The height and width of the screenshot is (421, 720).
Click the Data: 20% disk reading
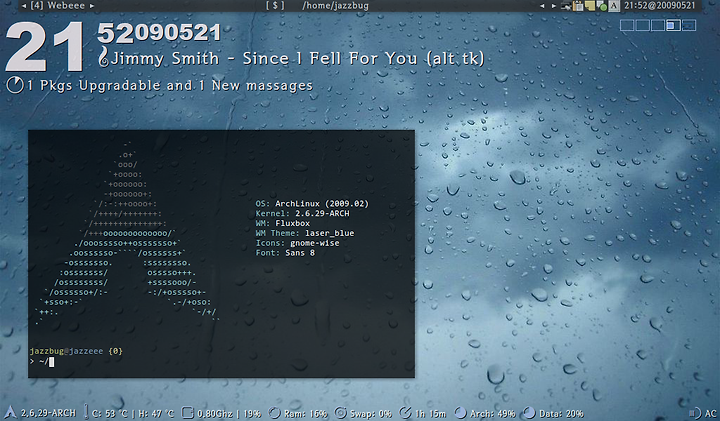pos(561,414)
